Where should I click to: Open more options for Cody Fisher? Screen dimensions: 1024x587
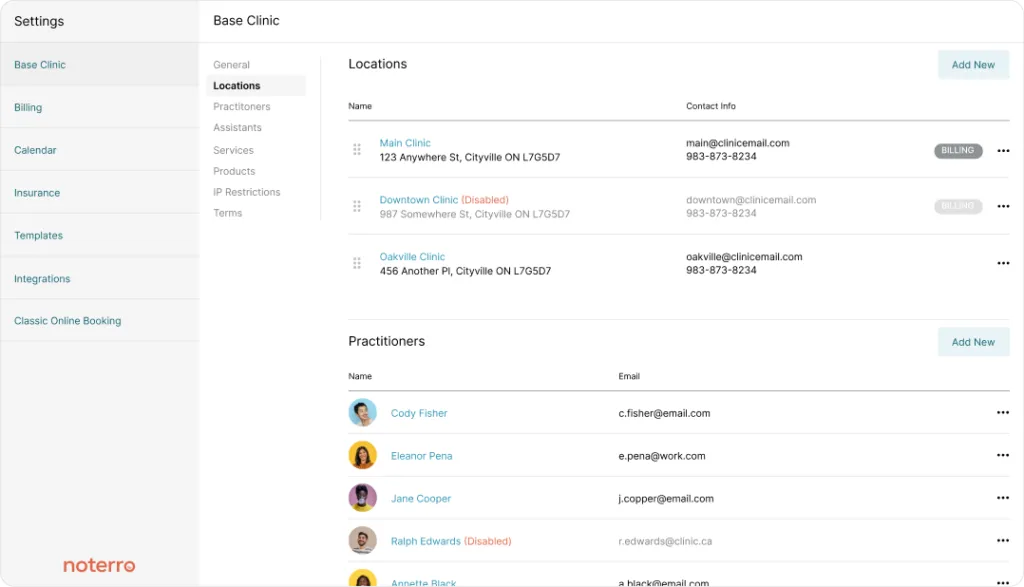1003,413
